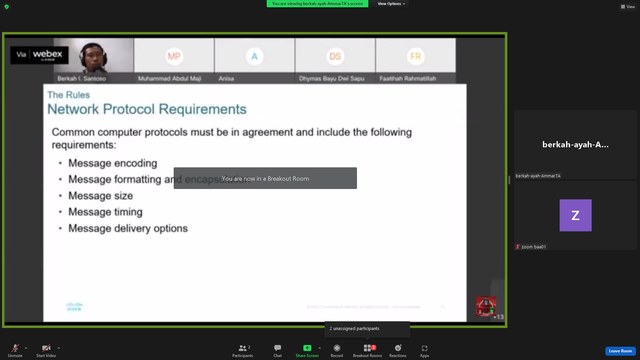Click the View layout button top-right
Viewport: 640px width, 360px height.
(628, 7)
